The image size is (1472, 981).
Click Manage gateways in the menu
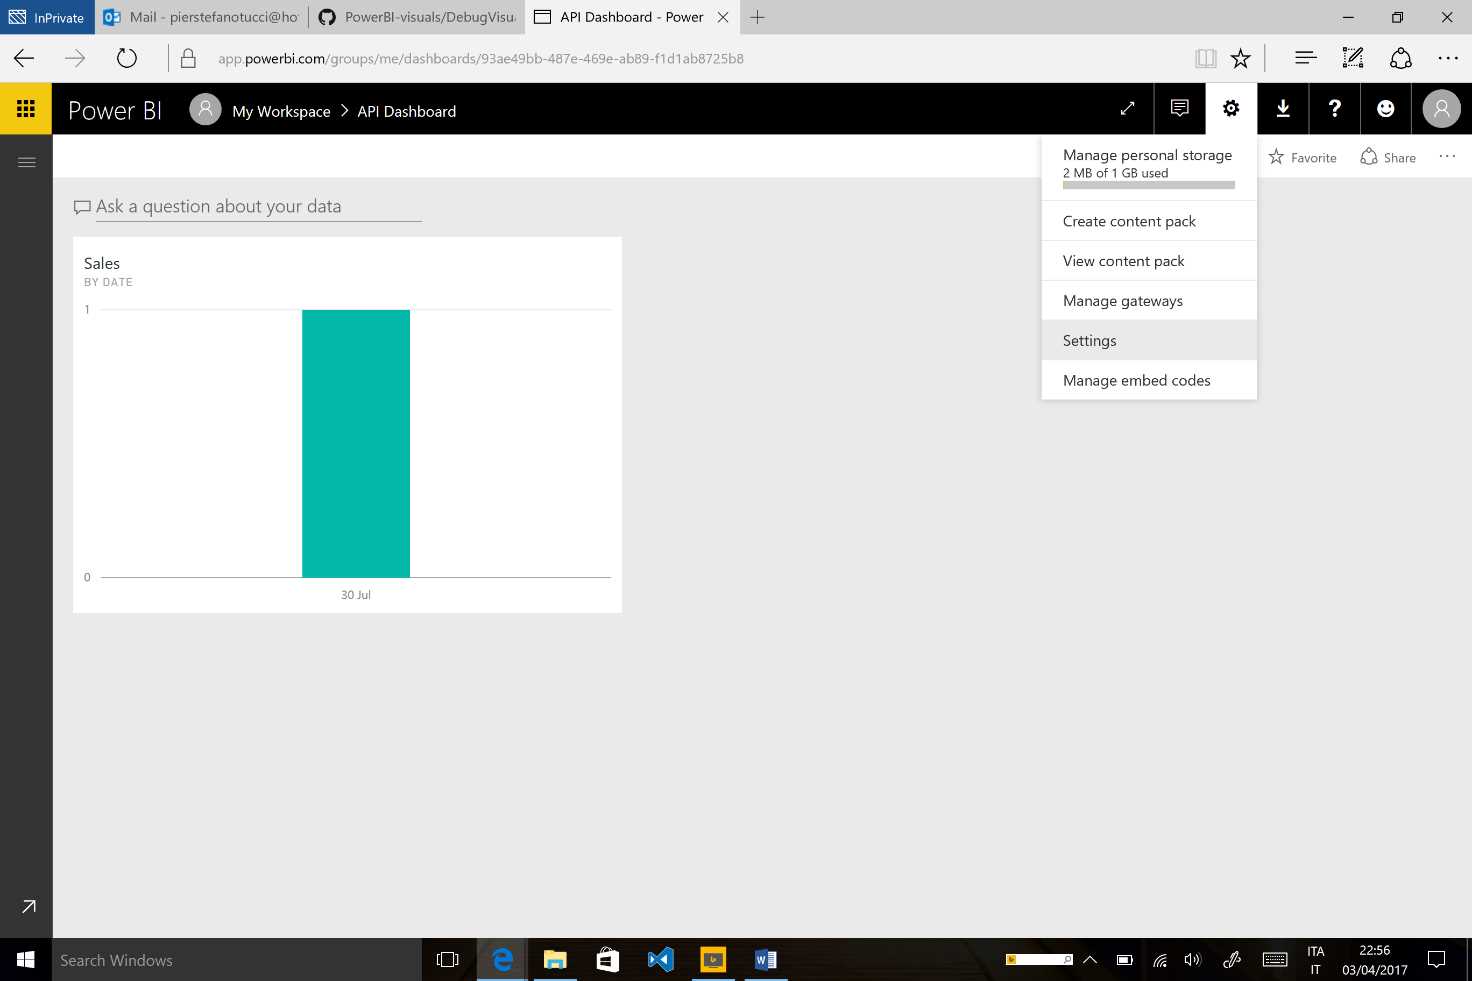tap(1122, 300)
